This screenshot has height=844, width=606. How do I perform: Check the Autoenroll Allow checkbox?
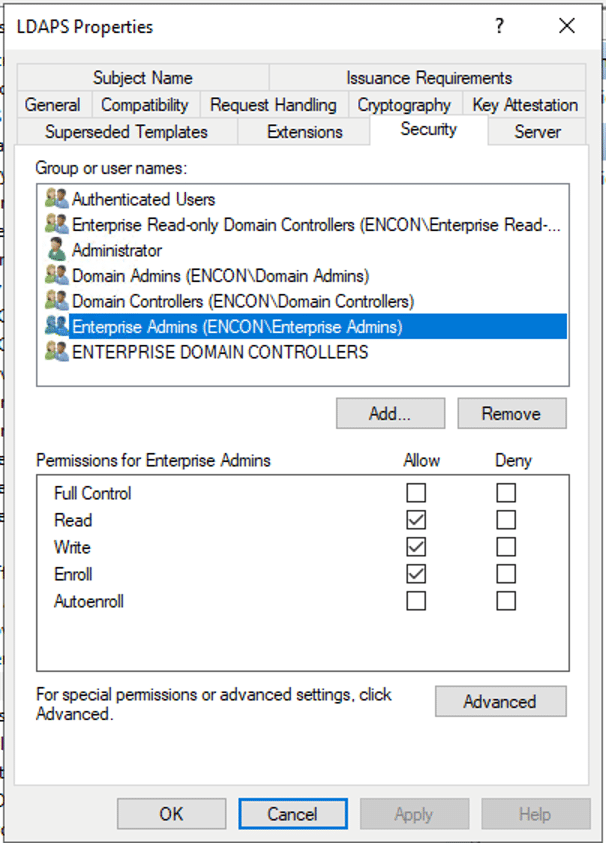(x=416, y=601)
